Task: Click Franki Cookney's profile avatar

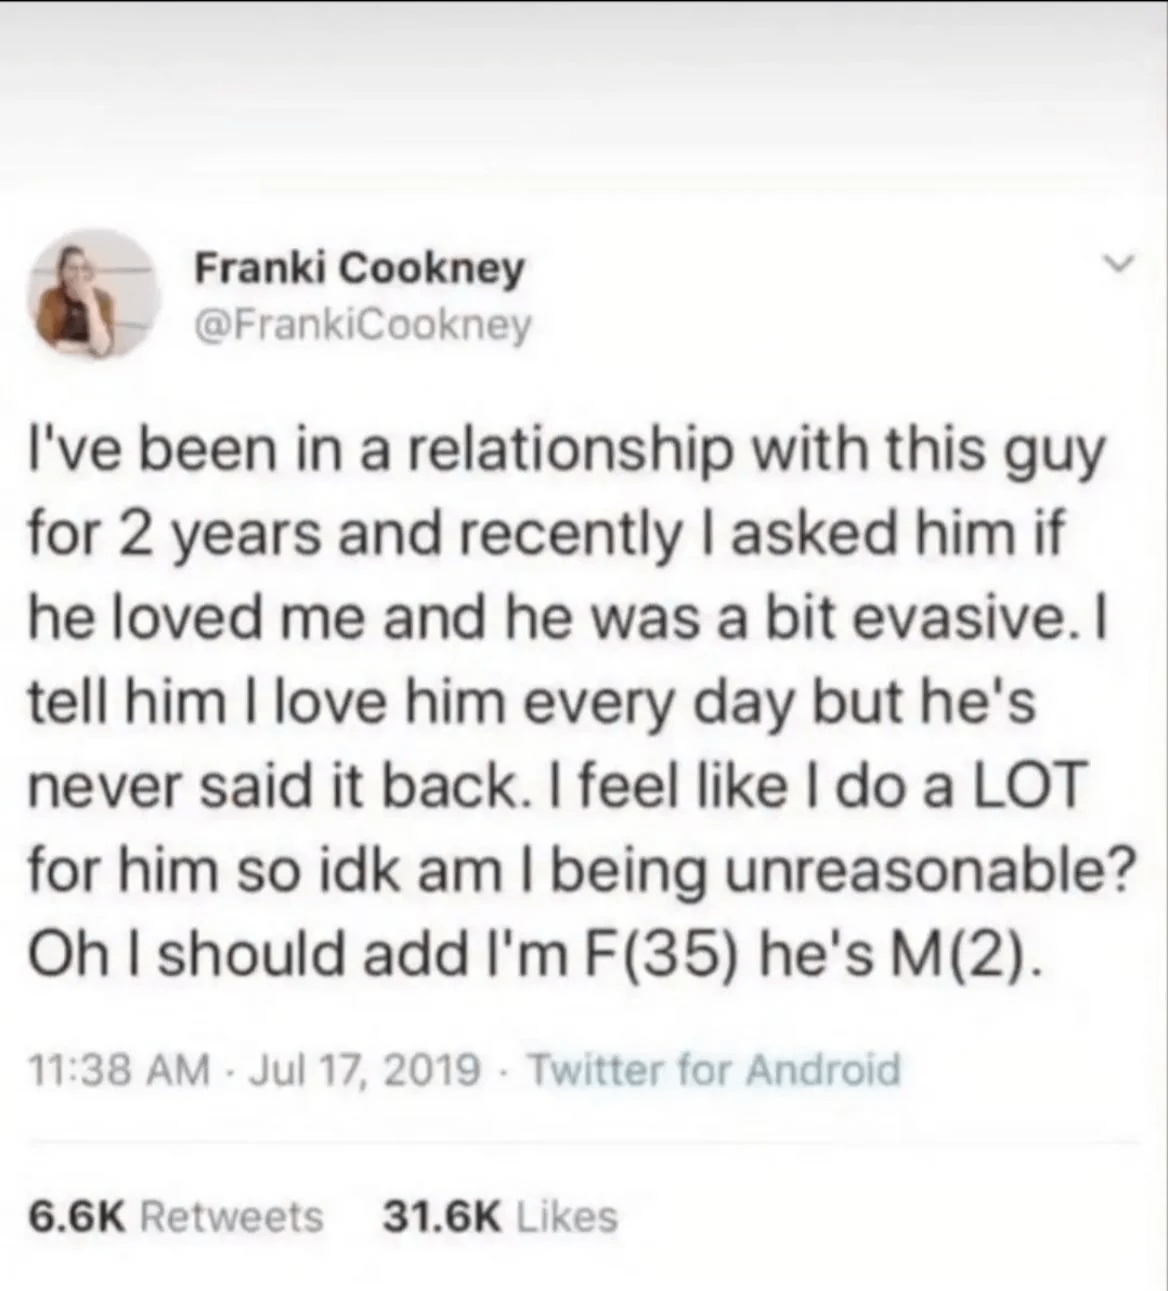Action: [x=96, y=296]
